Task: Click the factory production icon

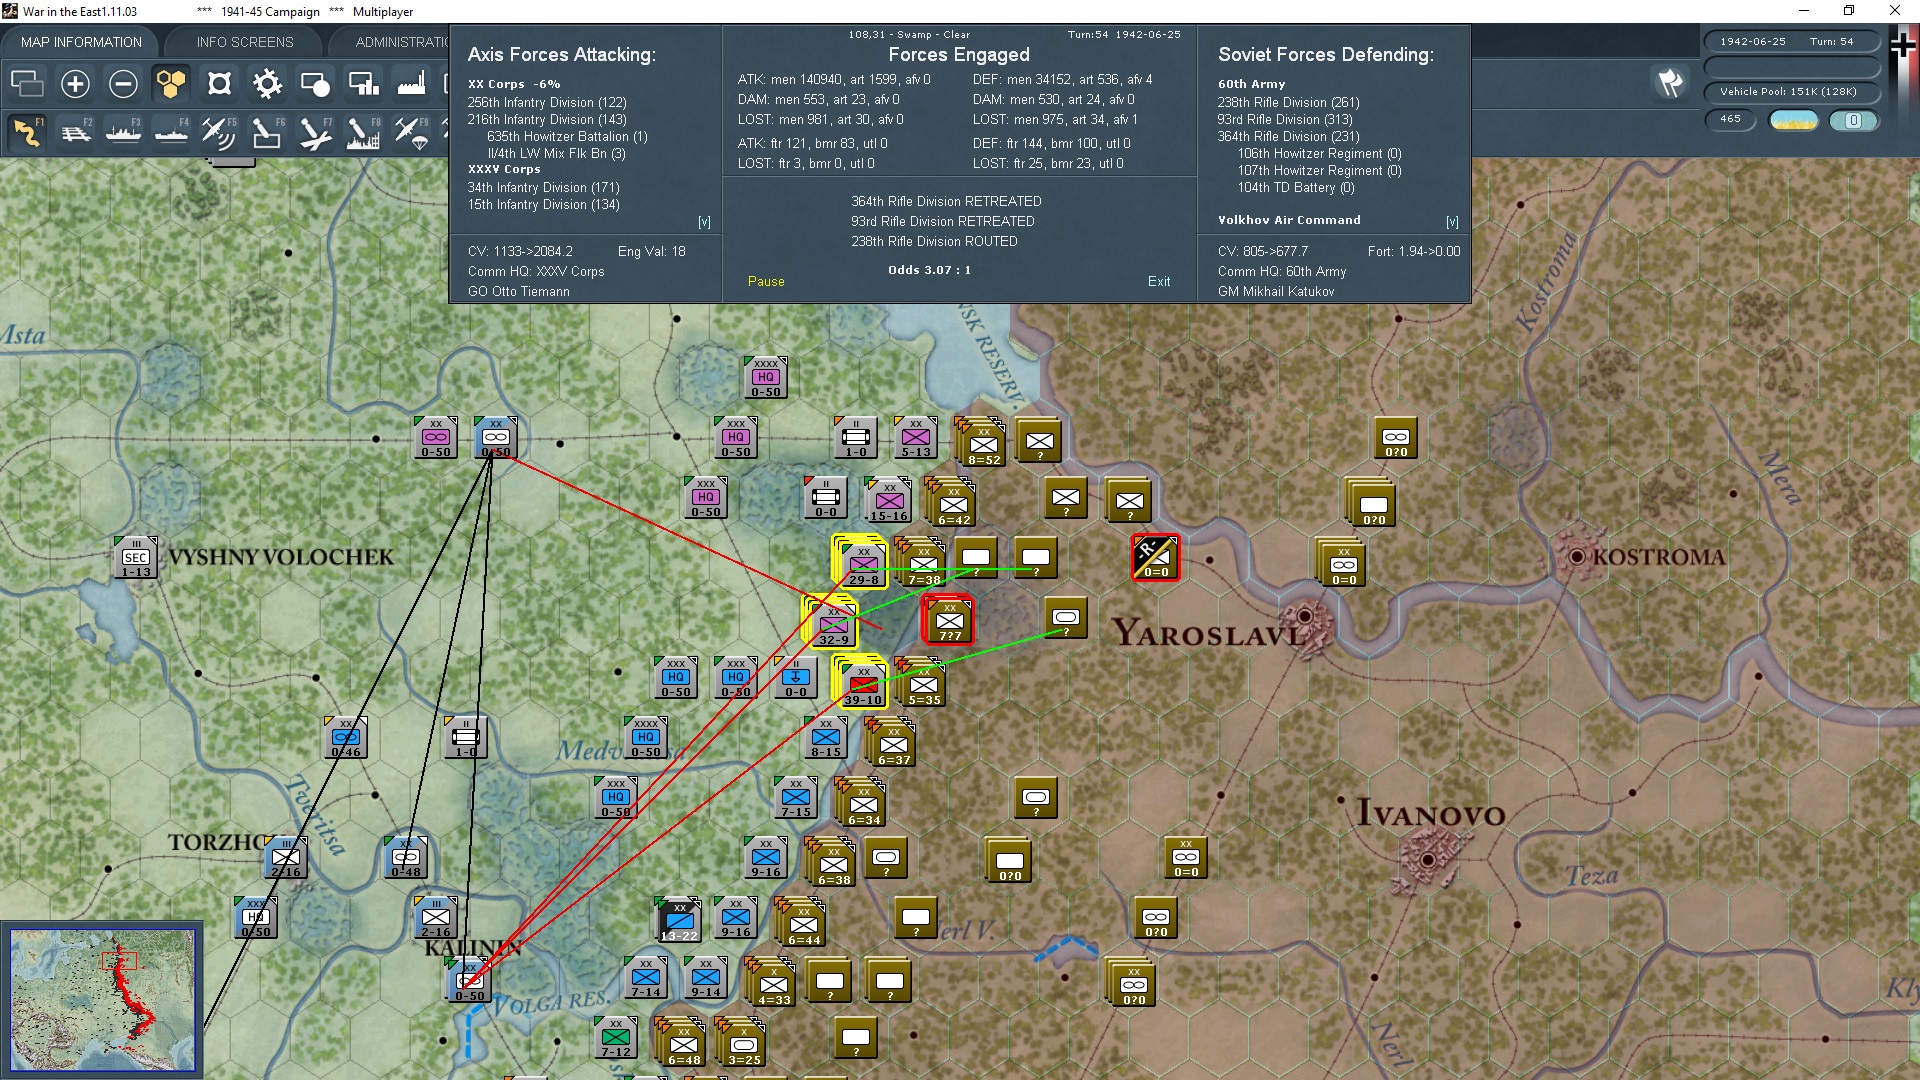Action: [411, 84]
